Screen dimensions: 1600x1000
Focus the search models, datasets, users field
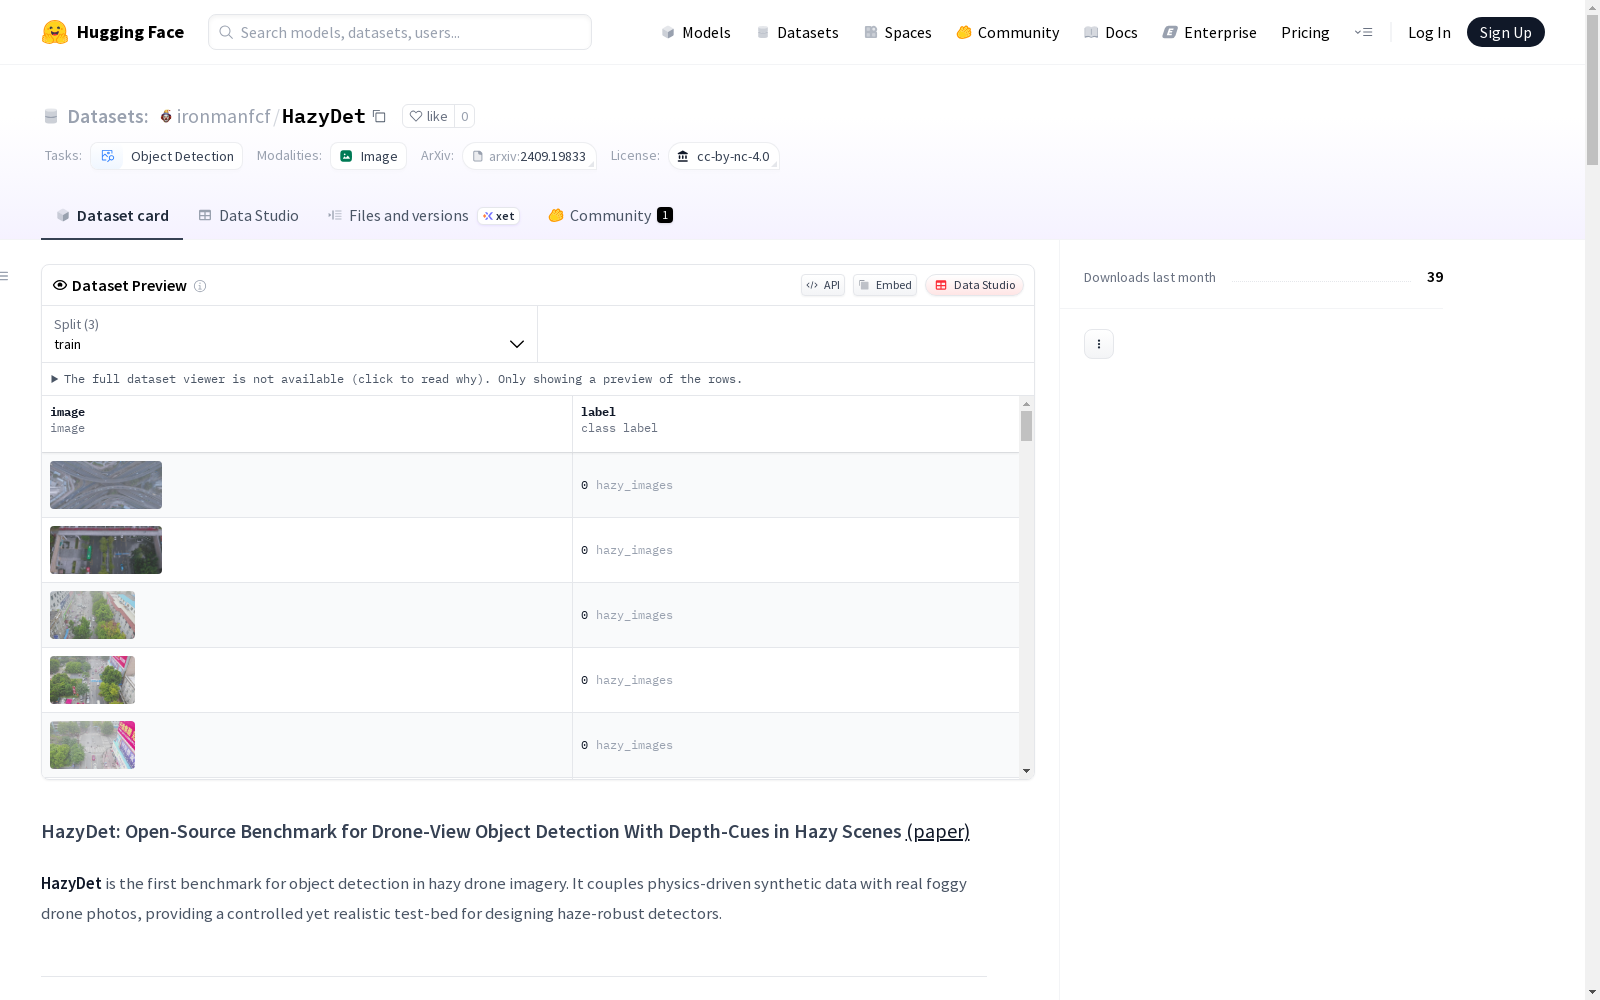click(x=400, y=32)
